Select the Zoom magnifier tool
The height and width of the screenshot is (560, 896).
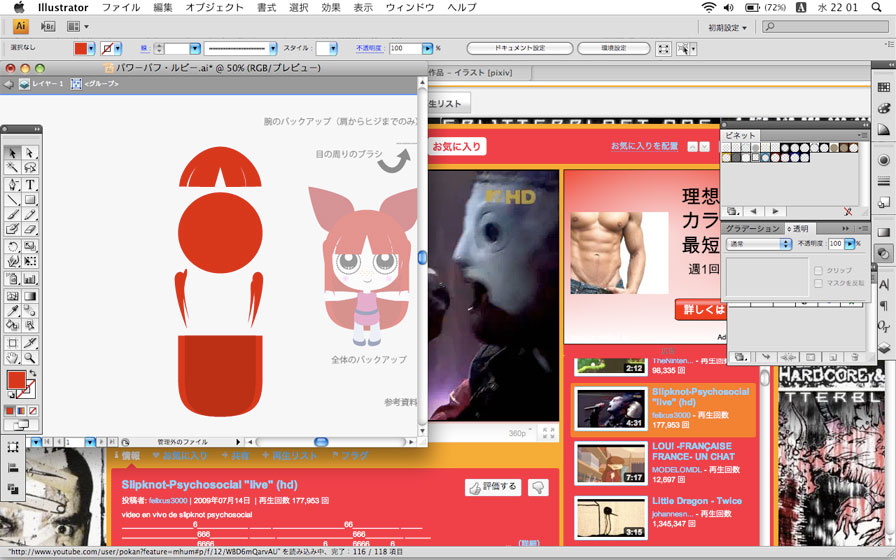[30, 358]
